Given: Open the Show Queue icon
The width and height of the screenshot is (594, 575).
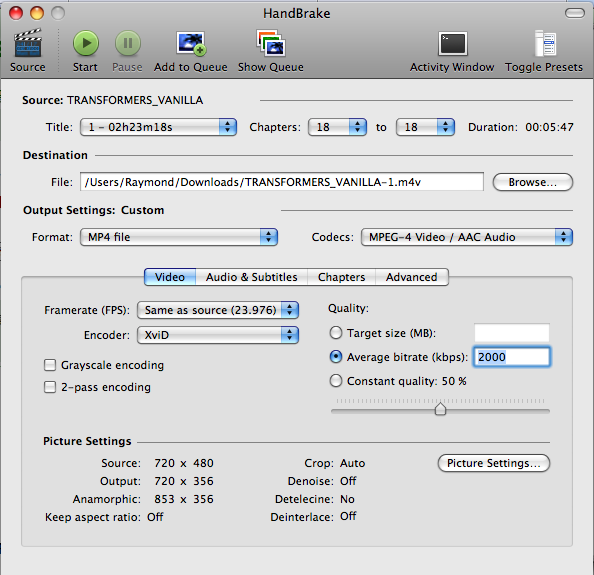Looking at the screenshot, I should 270,43.
